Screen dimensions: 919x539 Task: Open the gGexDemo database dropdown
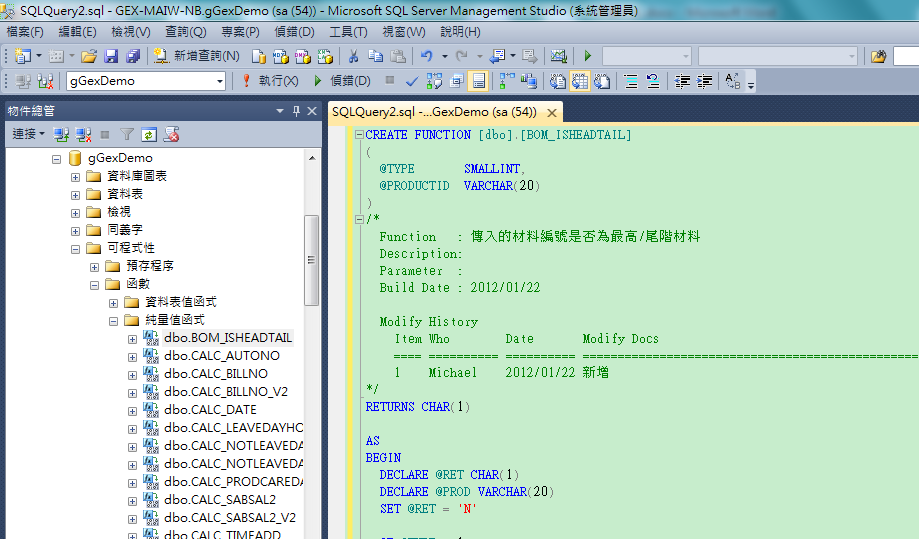coord(220,81)
